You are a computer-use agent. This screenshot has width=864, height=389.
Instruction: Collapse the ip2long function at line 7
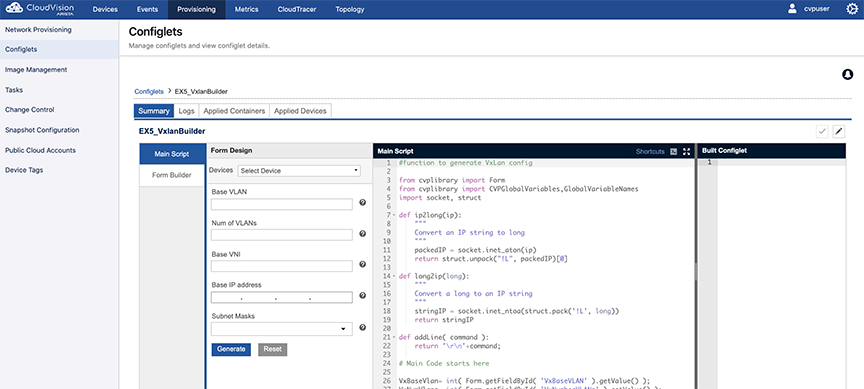(x=394, y=215)
